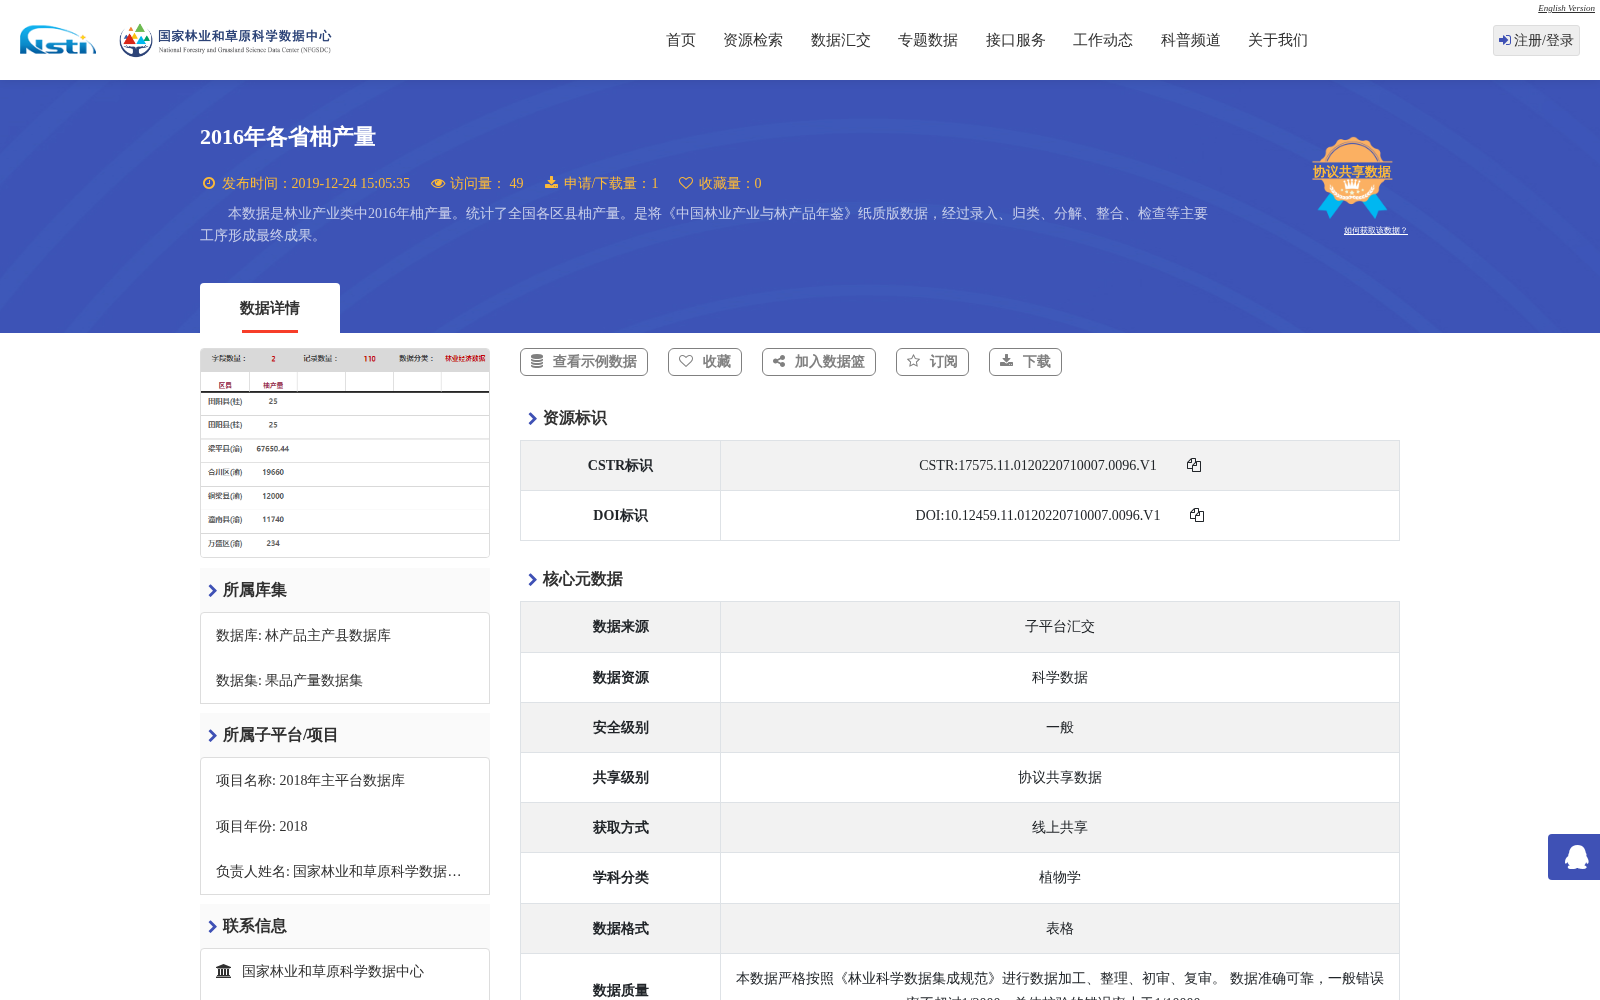Viewport: 1600px width, 1000px height.
Task: Collapse the 核心元数据 section chevron
Action: 532,580
